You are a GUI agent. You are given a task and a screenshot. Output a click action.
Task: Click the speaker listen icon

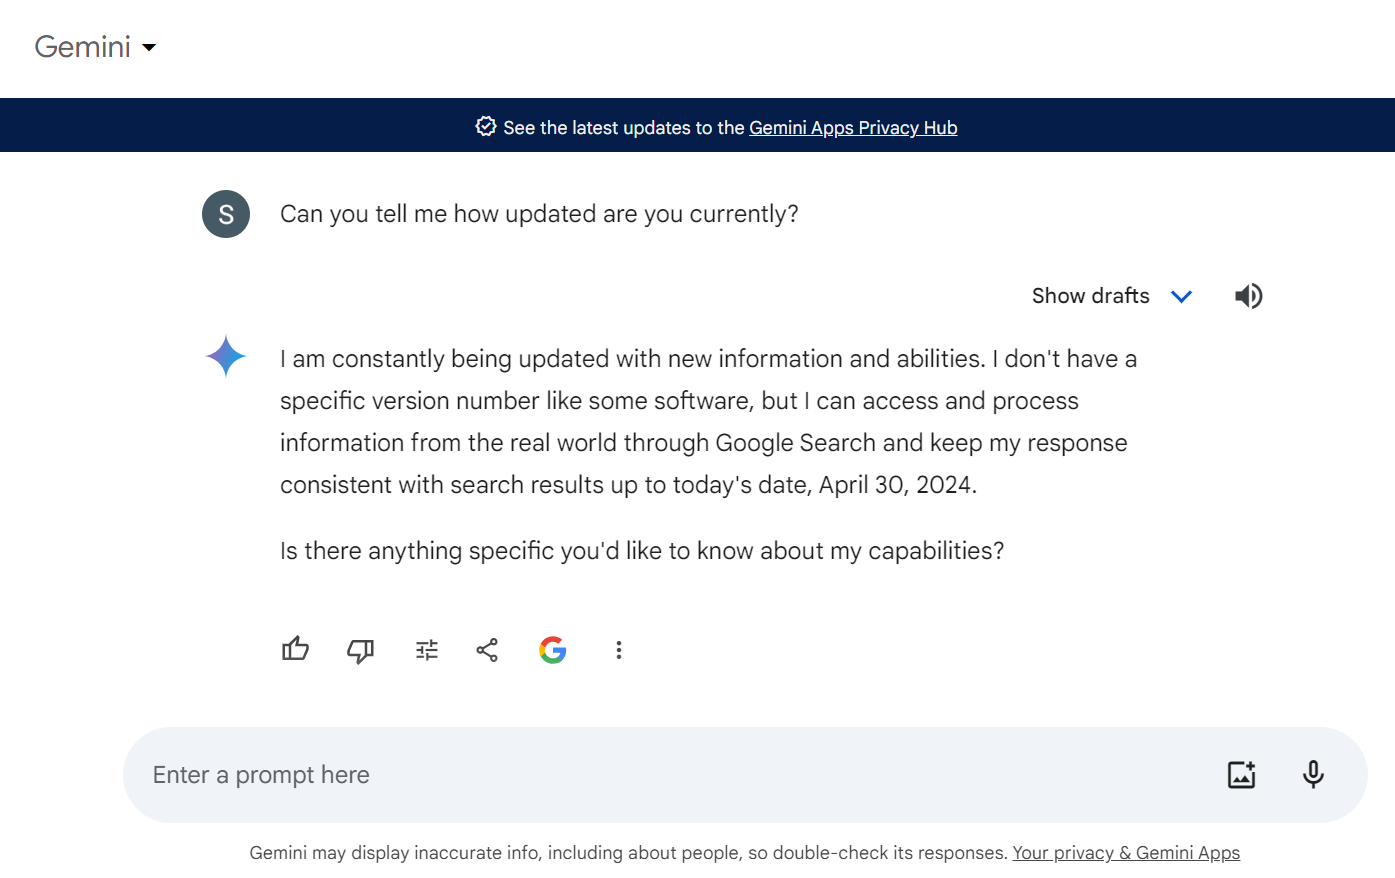click(x=1248, y=296)
